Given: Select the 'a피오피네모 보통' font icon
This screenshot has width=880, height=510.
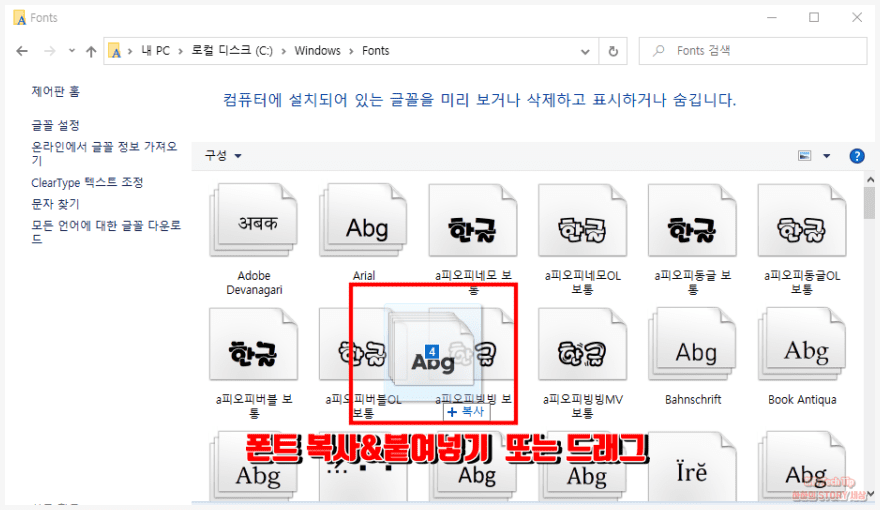Looking at the screenshot, I should pyautogui.click(x=473, y=220).
